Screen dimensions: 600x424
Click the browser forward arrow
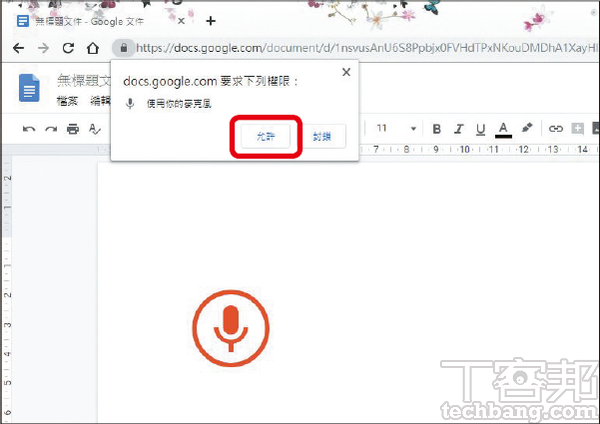pyautogui.click(x=44, y=48)
